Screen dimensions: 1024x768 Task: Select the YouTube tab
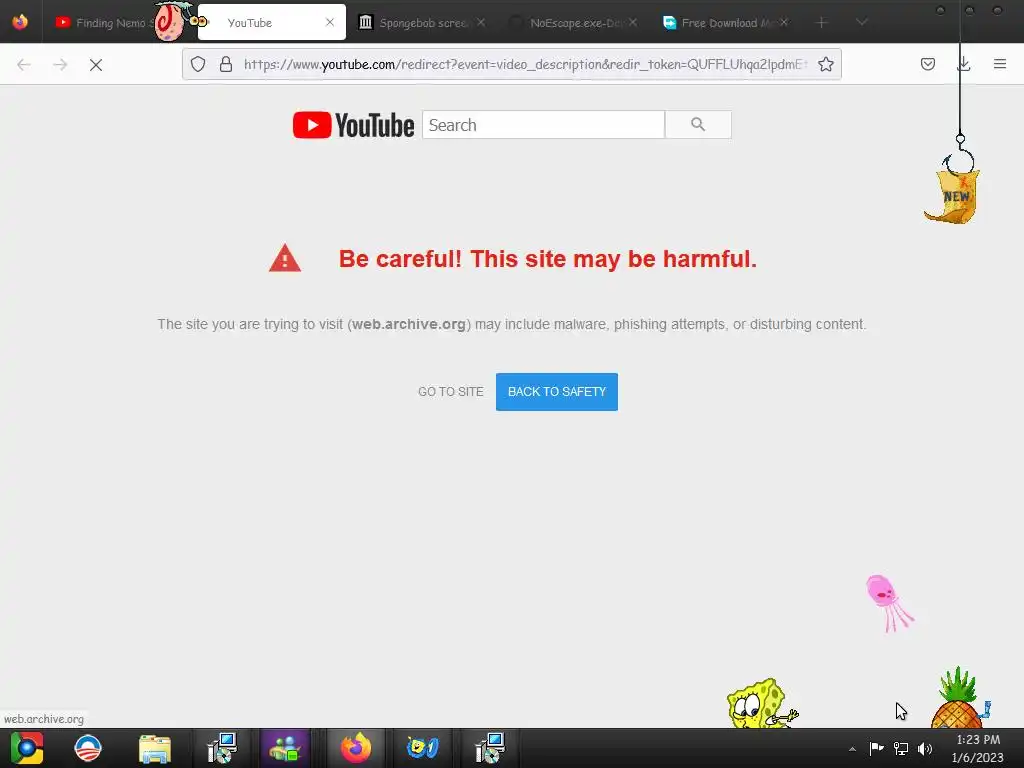click(272, 23)
